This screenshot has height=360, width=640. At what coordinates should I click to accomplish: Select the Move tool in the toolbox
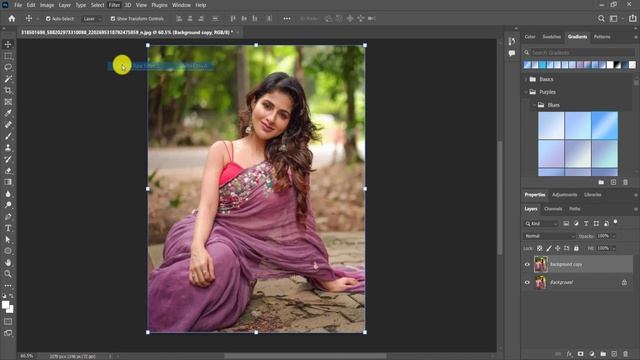point(8,44)
